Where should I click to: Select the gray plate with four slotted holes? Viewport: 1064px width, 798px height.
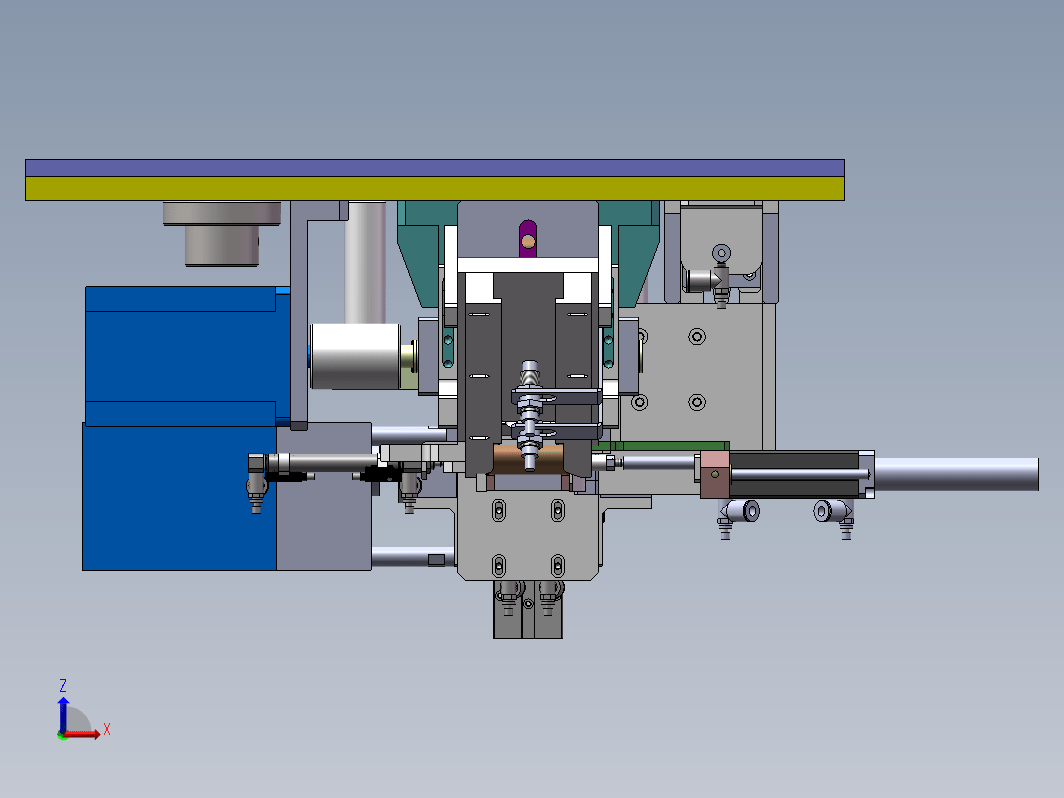click(528, 536)
